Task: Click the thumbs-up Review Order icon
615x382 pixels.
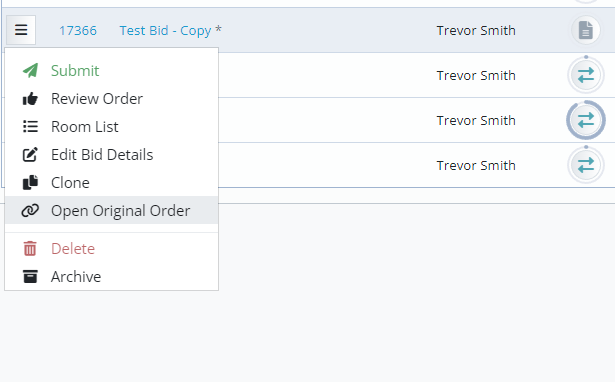Action: (x=30, y=99)
